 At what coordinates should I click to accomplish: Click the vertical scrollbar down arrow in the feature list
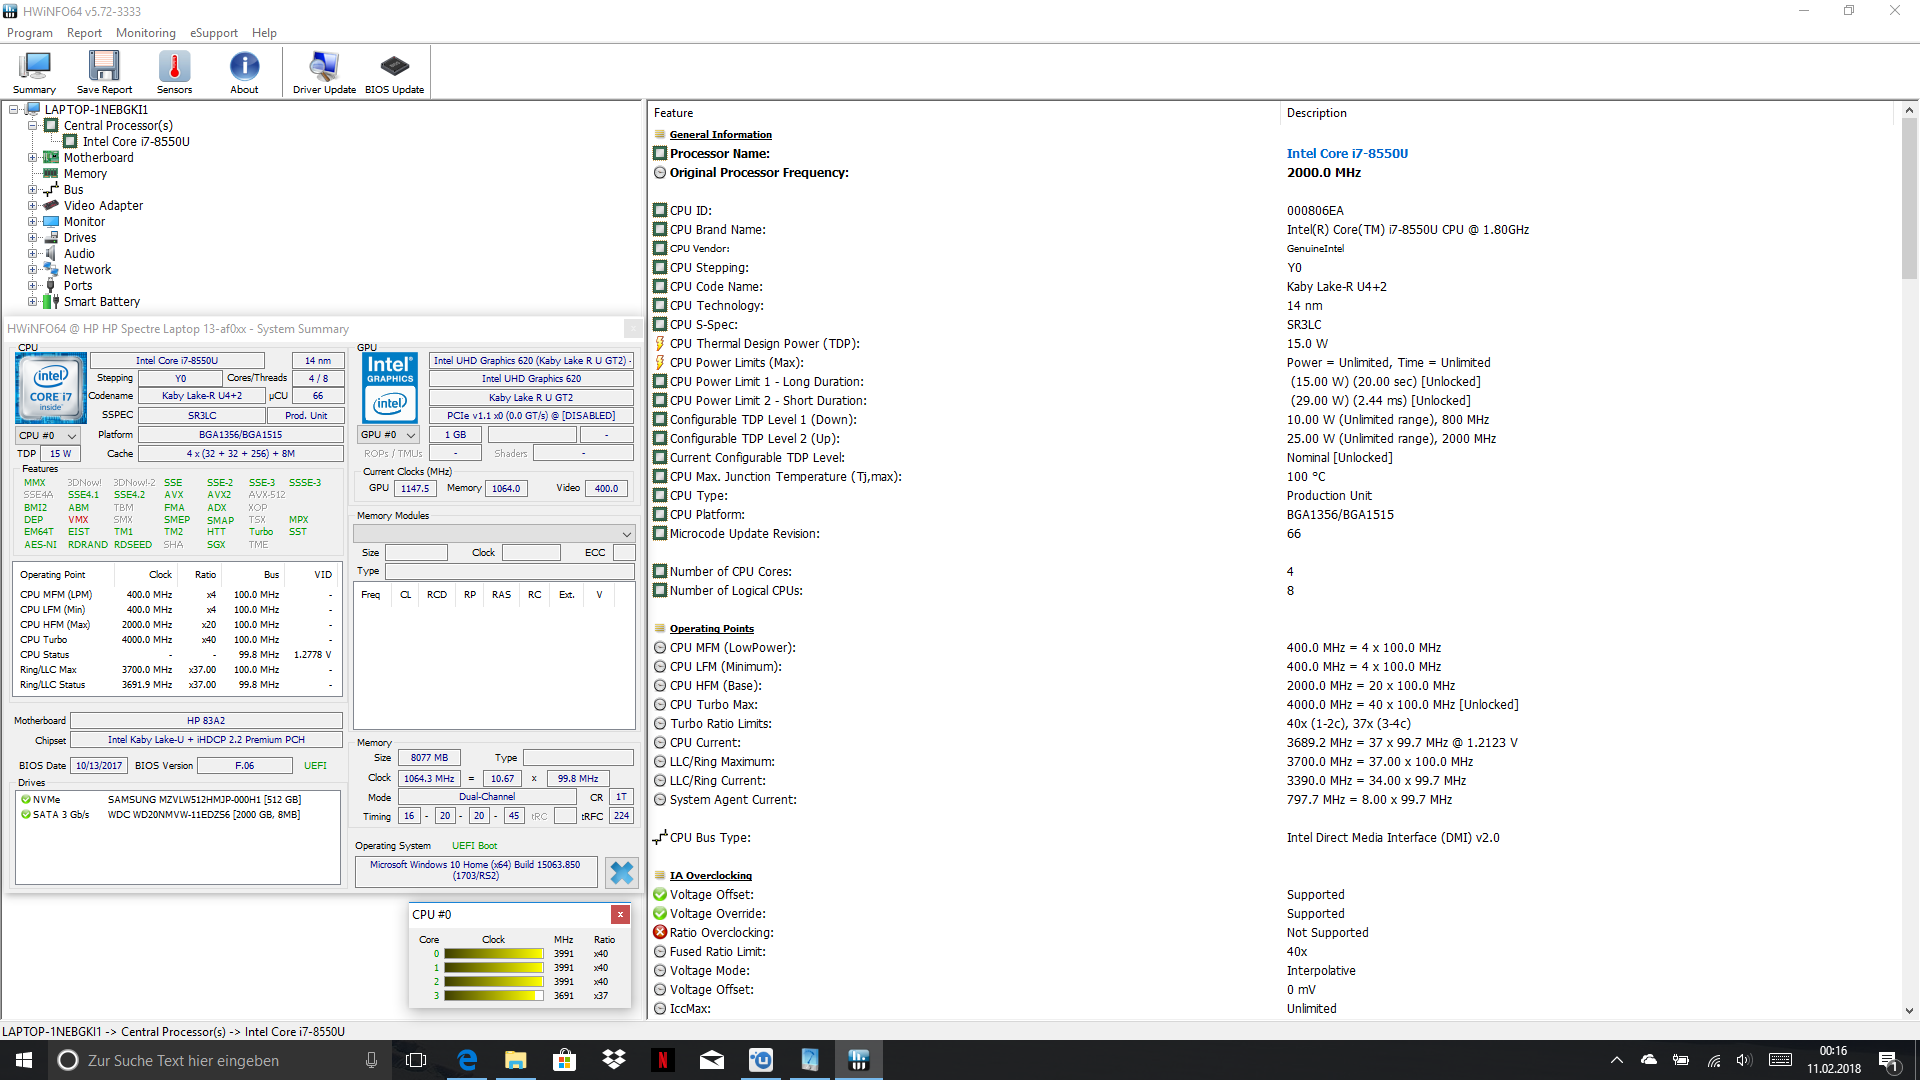(1909, 1010)
